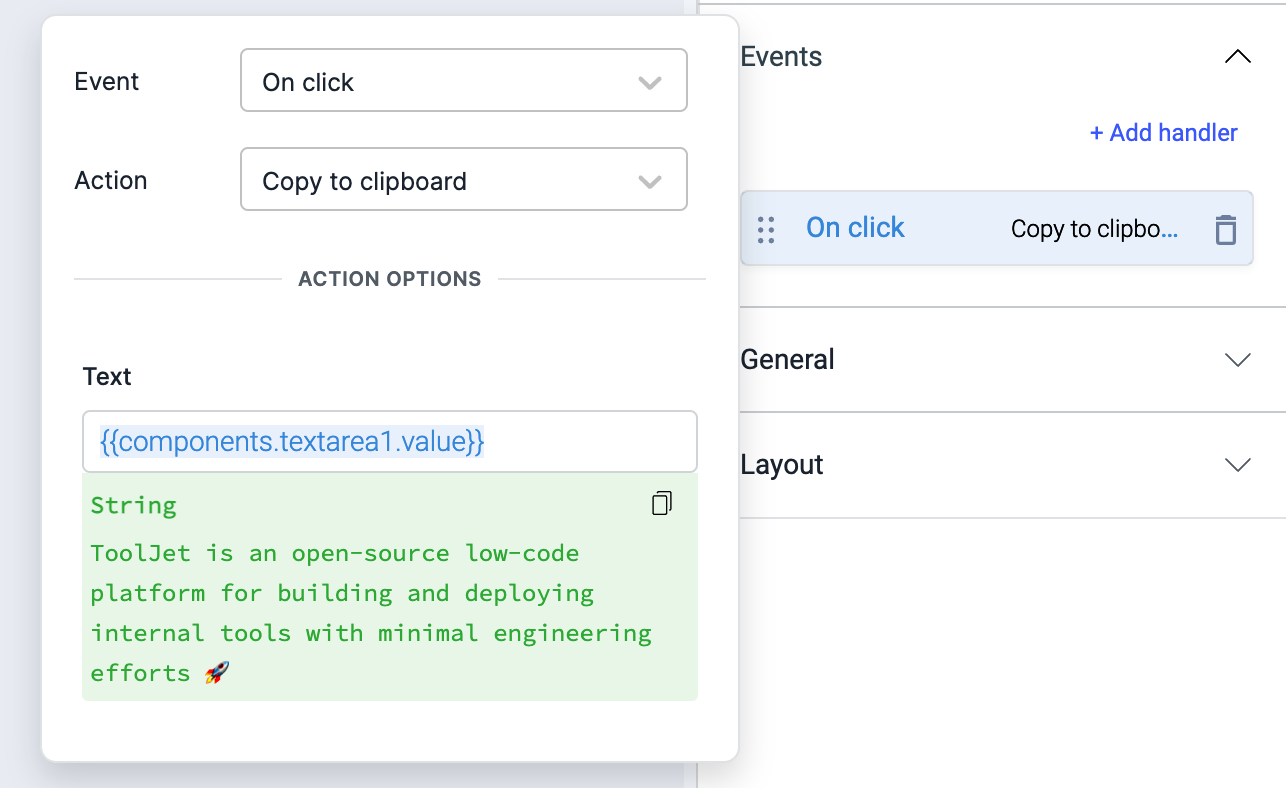Click the 'Copy to clipbo...' handler label

pos(1094,229)
